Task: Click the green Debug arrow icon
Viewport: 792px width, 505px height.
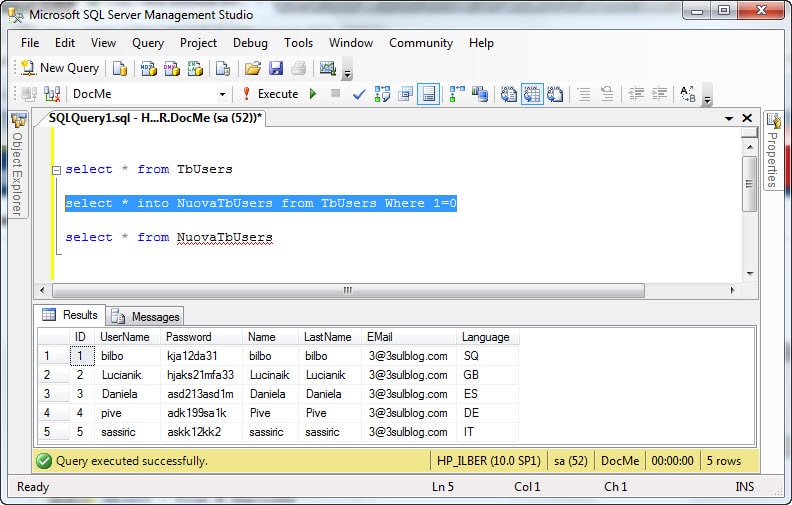Action: pos(313,94)
